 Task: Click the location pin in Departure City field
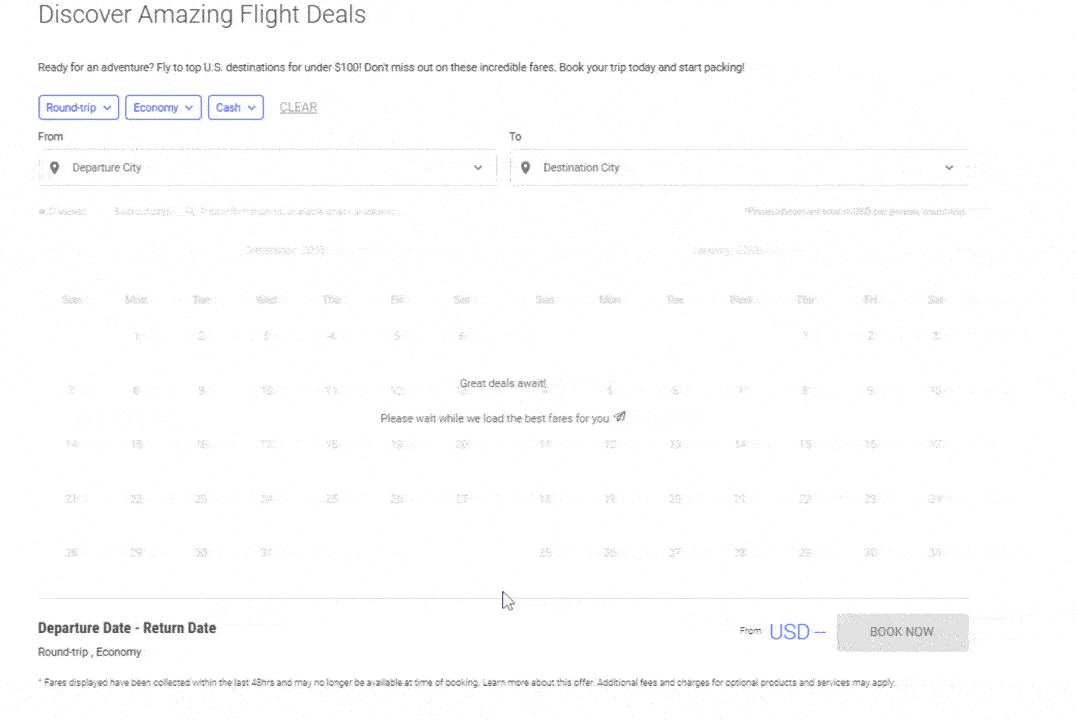click(x=54, y=167)
